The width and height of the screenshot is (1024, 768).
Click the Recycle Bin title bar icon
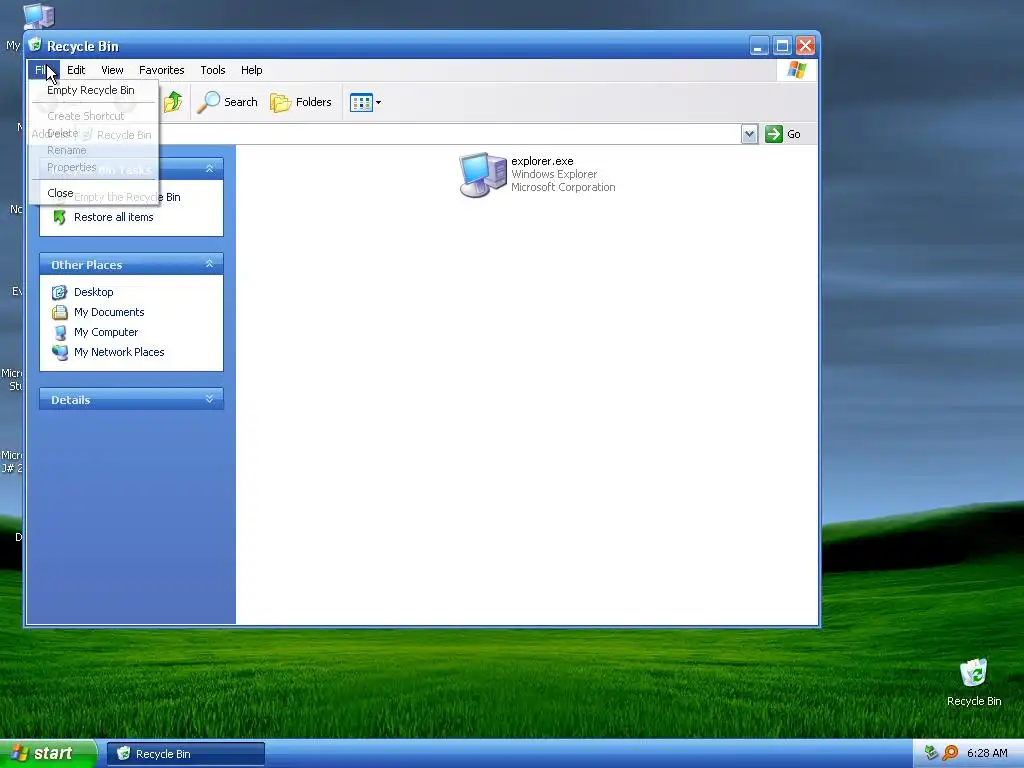coord(35,45)
